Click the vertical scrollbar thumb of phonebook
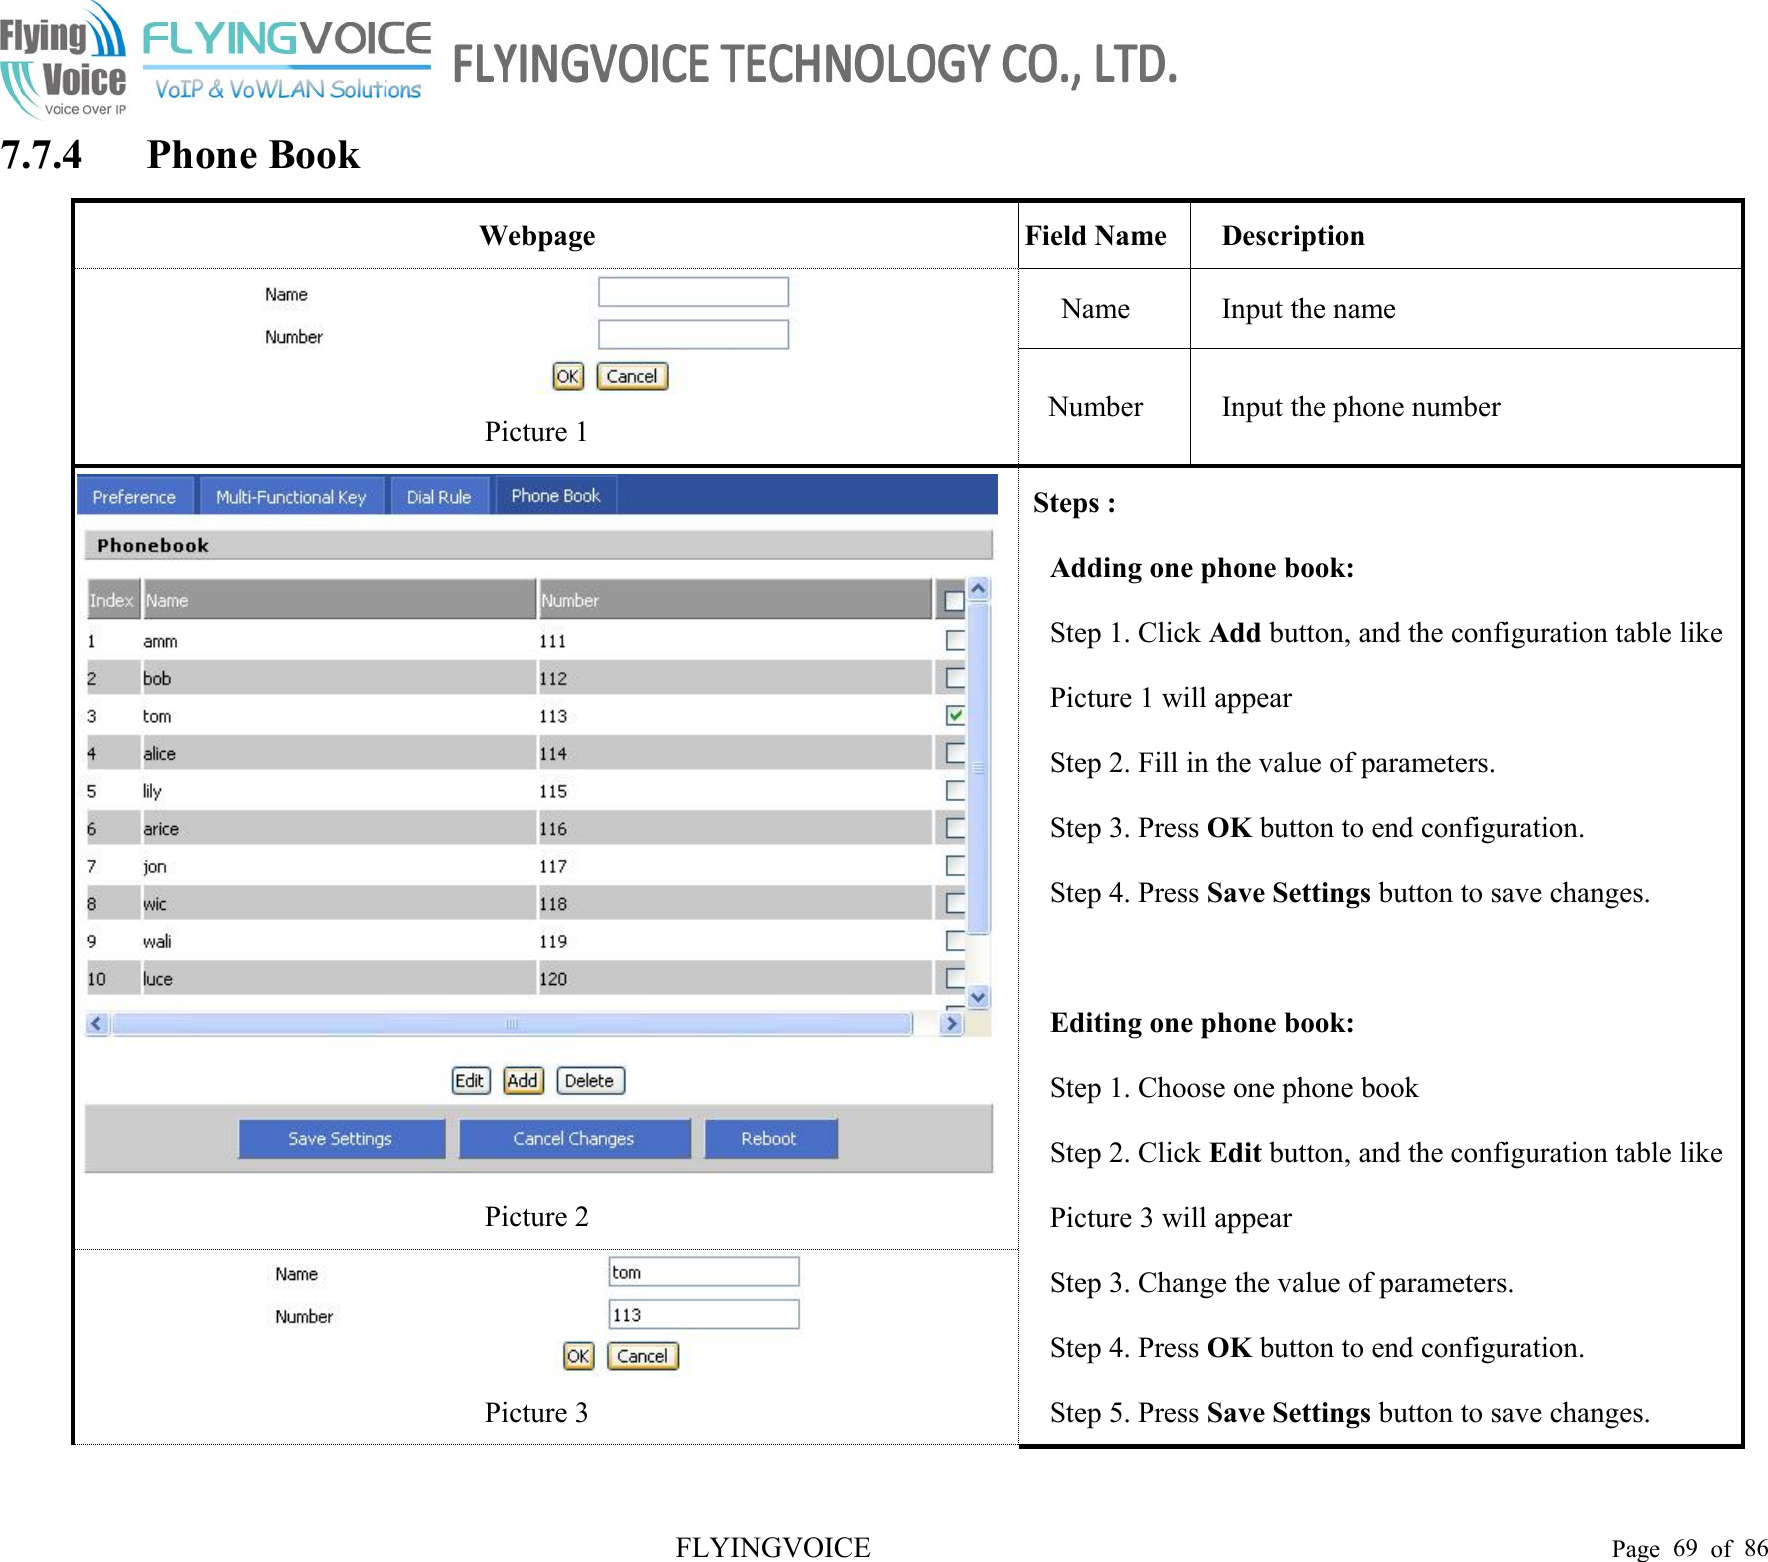Image resolution: width=1768 pixels, height=1562 pixels. click(979, 768)
